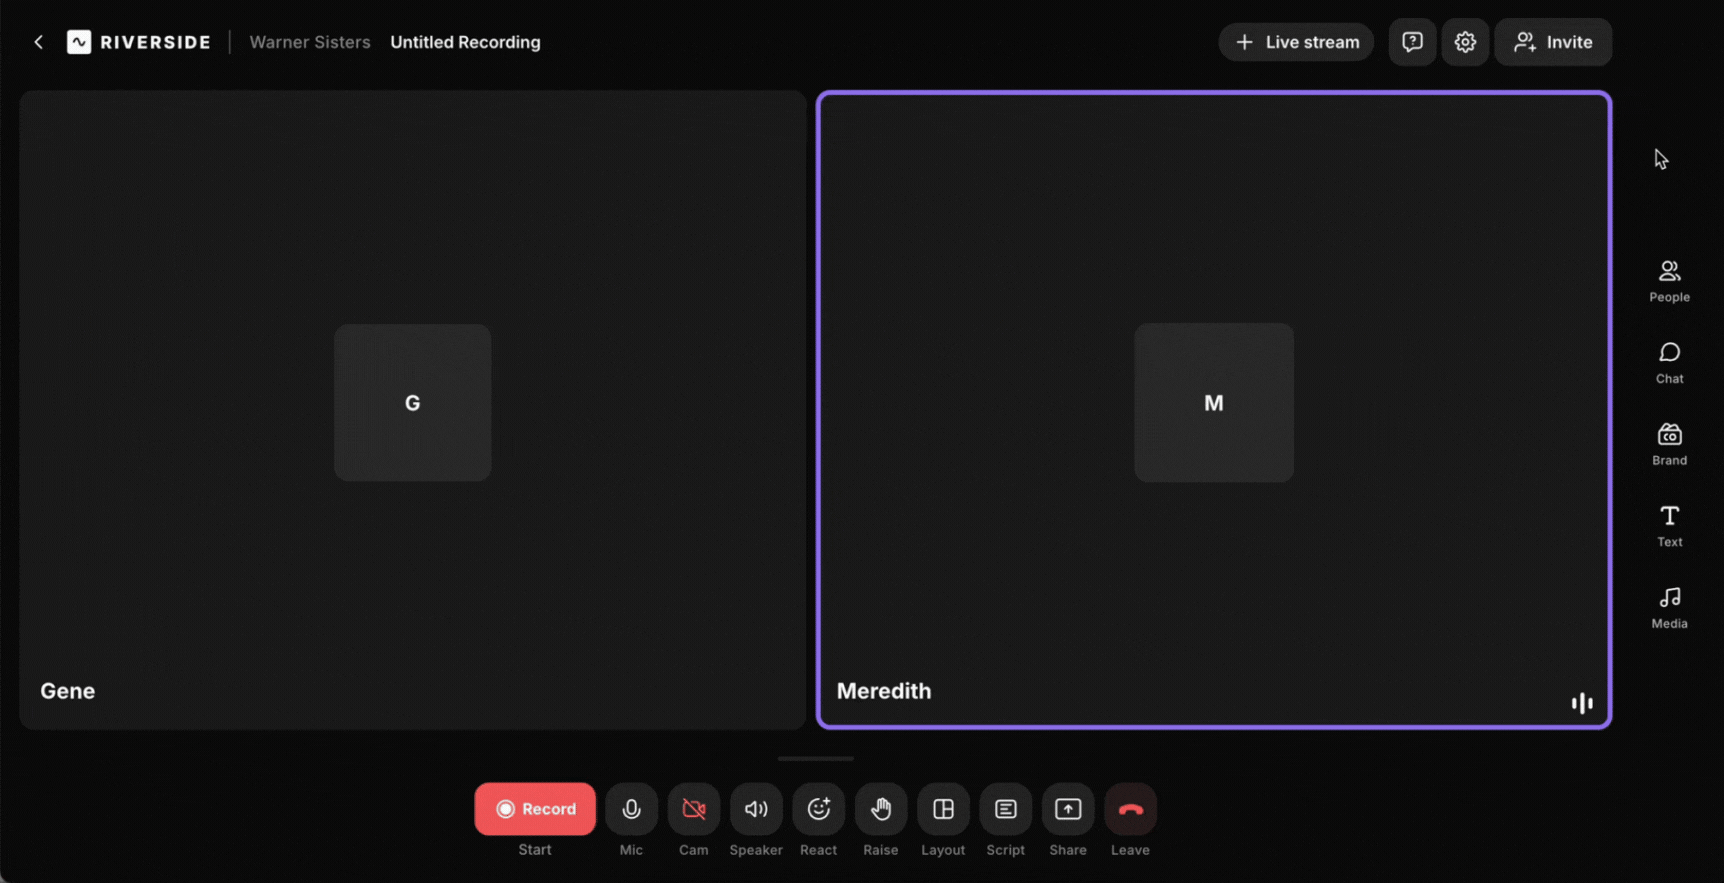Open the People panel
The width and height of the screenshot is (1724, 883).
1669,280
